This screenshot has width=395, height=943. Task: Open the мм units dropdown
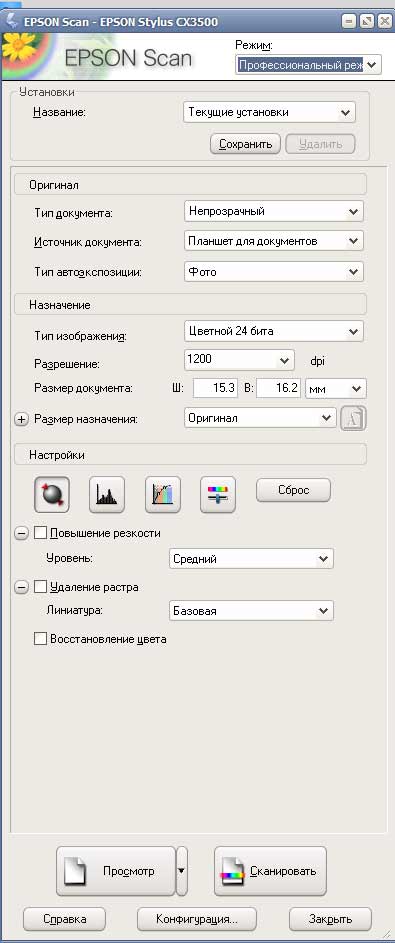pos(336,389)
